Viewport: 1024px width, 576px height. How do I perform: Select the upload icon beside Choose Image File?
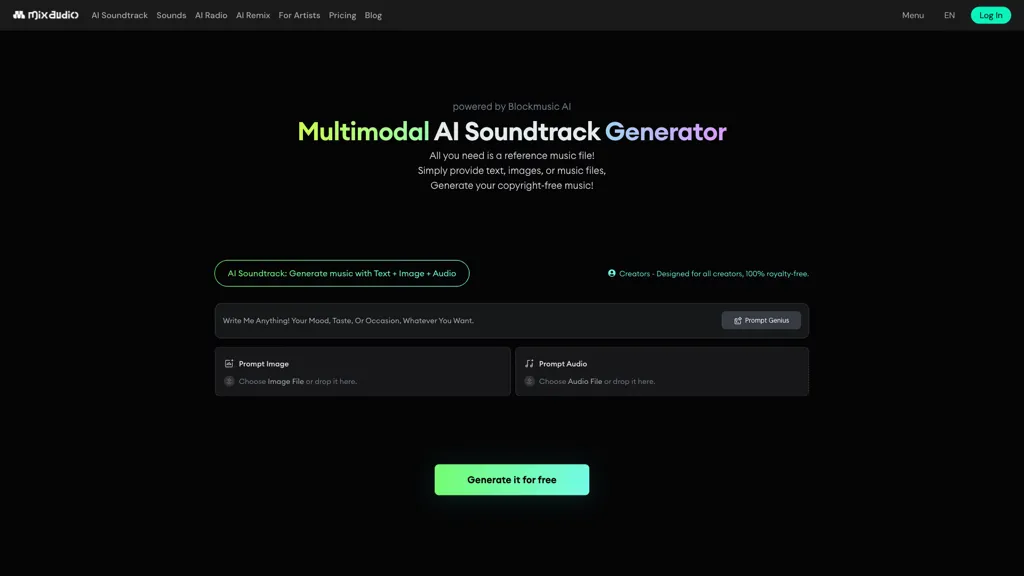[x=229, y=381]
